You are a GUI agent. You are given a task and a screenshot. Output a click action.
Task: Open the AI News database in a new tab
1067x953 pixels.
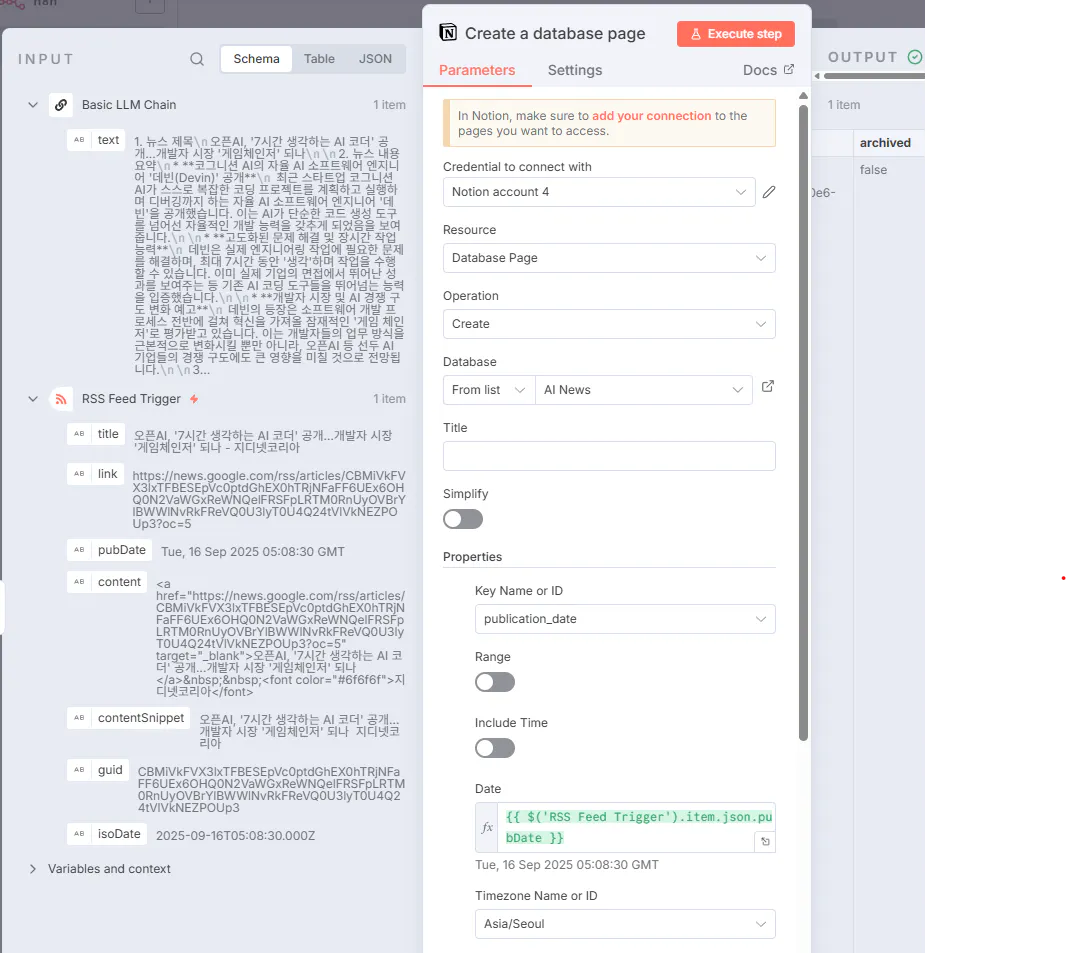pyautogui.click(x=768, y=387)
